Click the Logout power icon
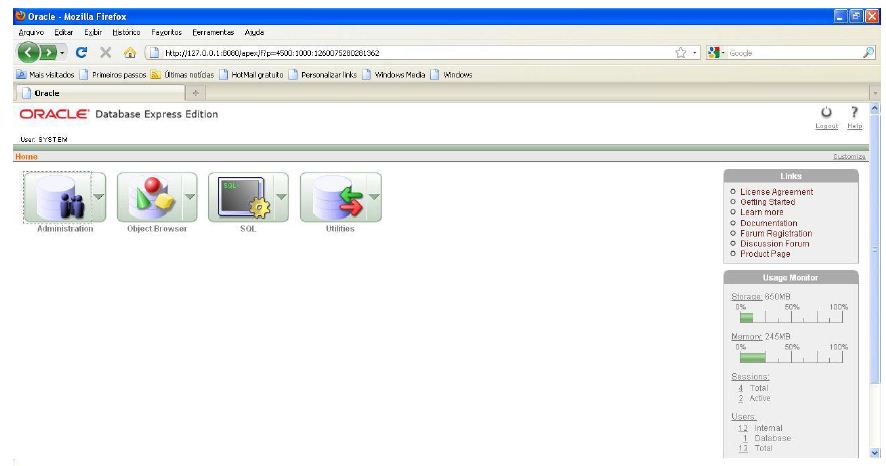Screen dimensions: 886x466 (826, 112)
